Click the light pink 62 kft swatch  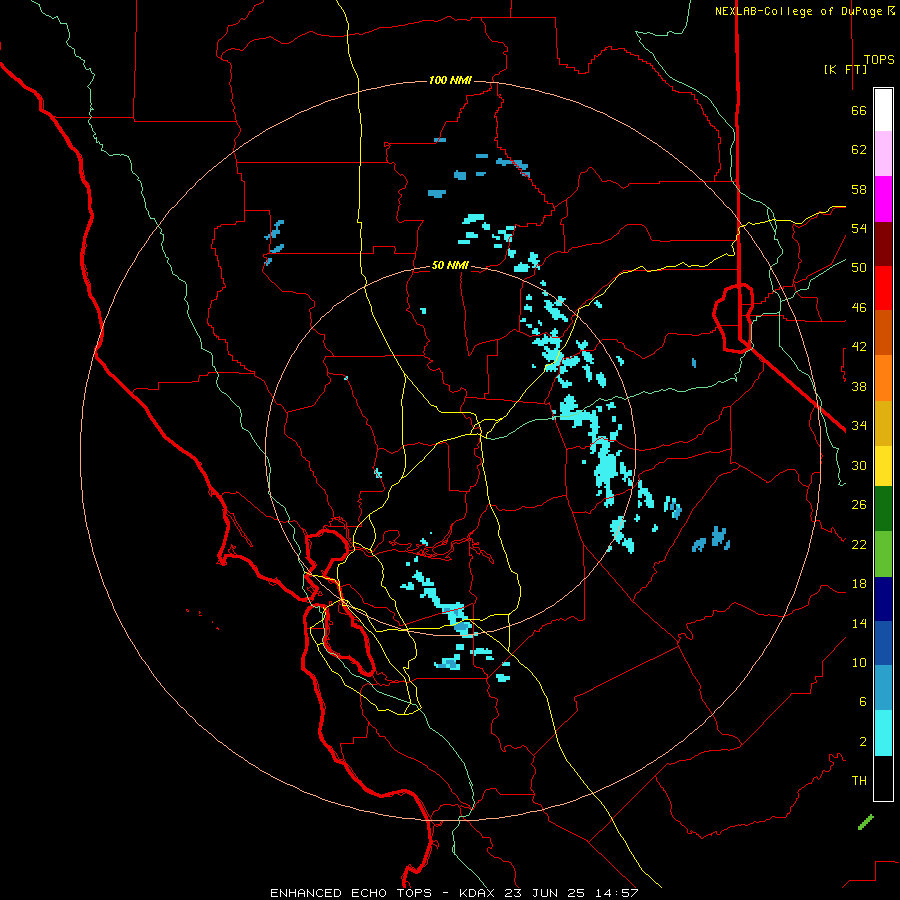coord(883,153)
